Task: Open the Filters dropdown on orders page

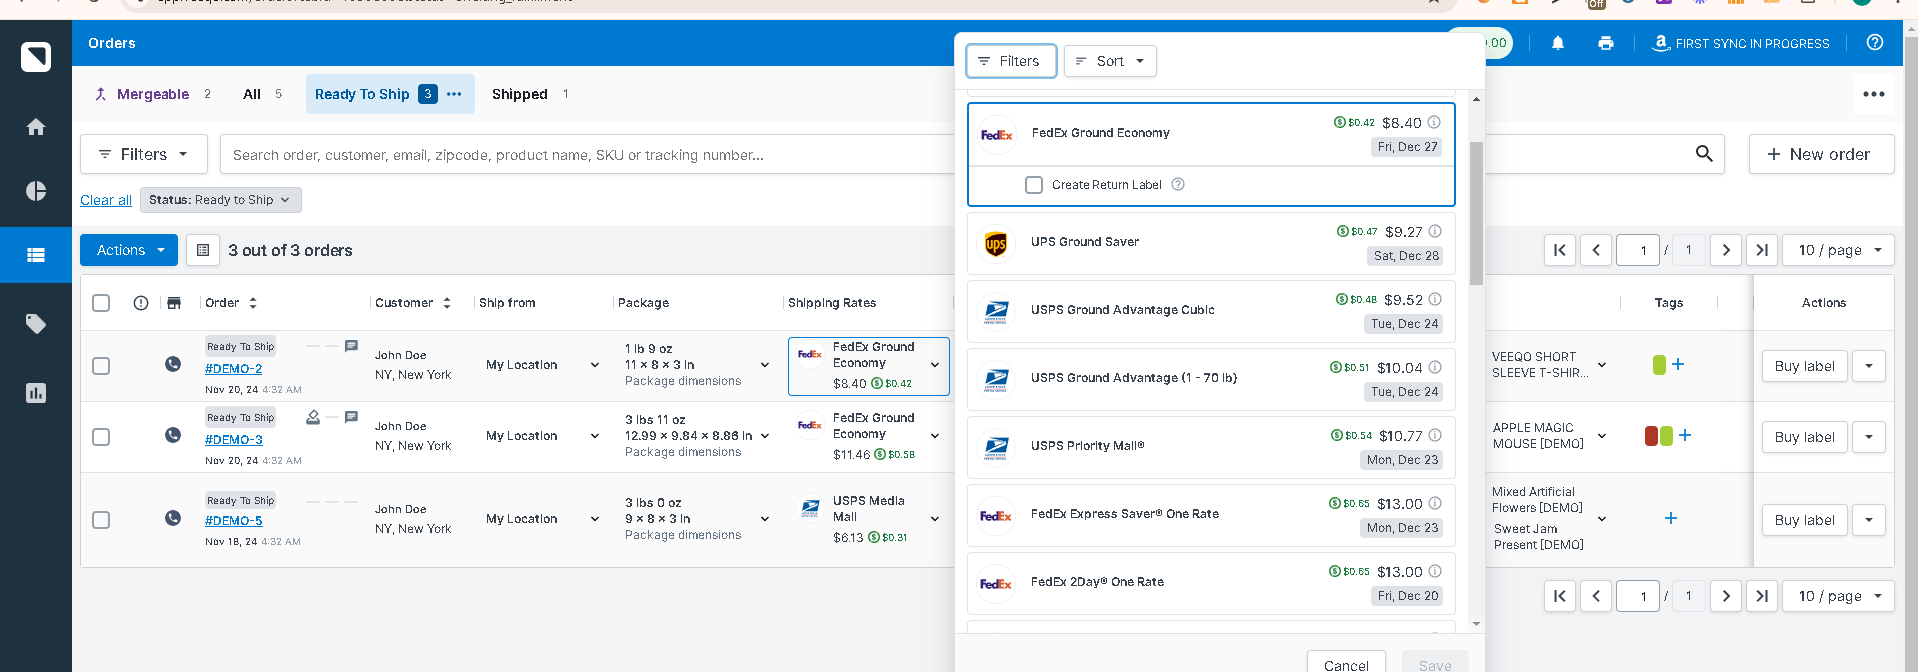Action: [x=144, y=154]
